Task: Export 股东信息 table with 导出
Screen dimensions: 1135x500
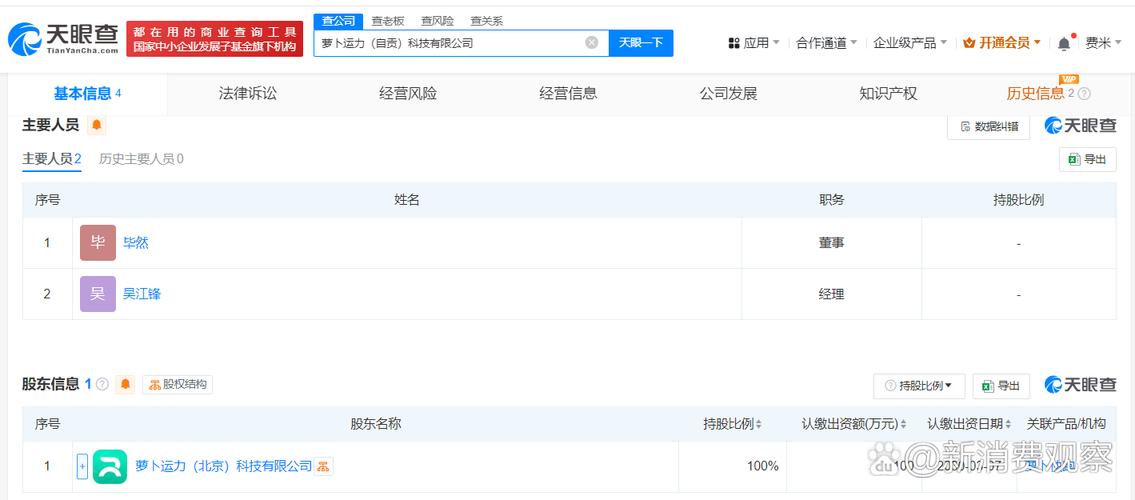Action: [1001, 386]
